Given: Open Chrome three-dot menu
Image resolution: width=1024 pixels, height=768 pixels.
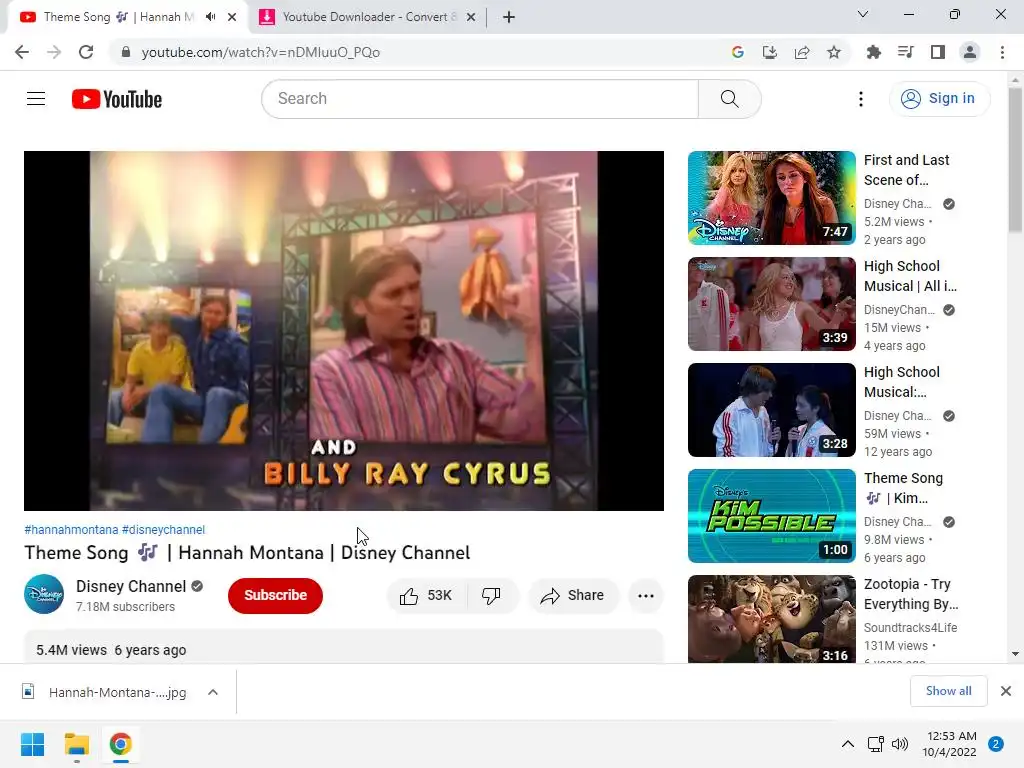Looking at the screenshot, I should (x=1002, y=52).
